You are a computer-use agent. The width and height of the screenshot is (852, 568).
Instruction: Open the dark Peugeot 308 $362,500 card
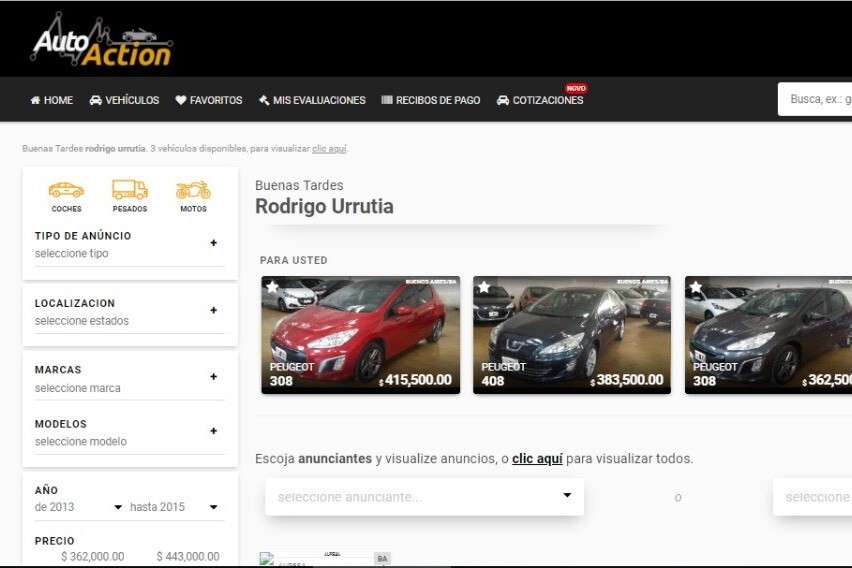(x=768, y=335)
